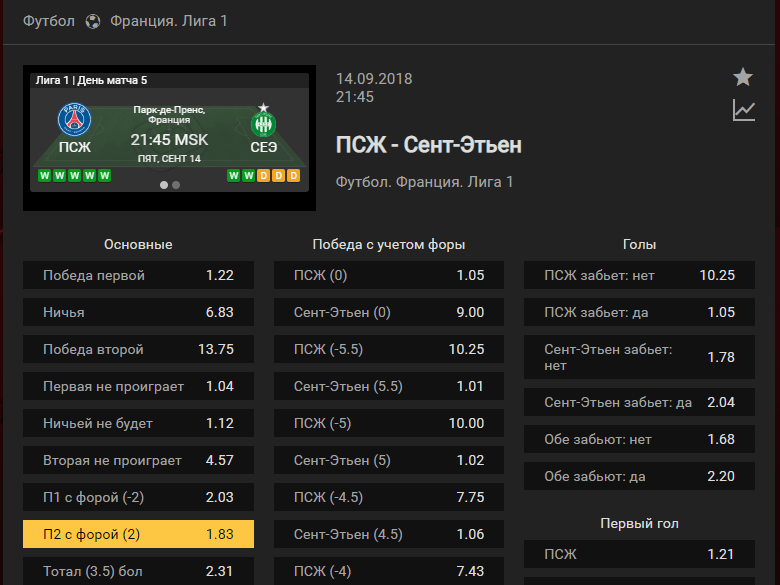The height and width of the screenshot is (585, 780).
Task: Select Первая не проиграет 1.04
Action: tap(138, 386)
